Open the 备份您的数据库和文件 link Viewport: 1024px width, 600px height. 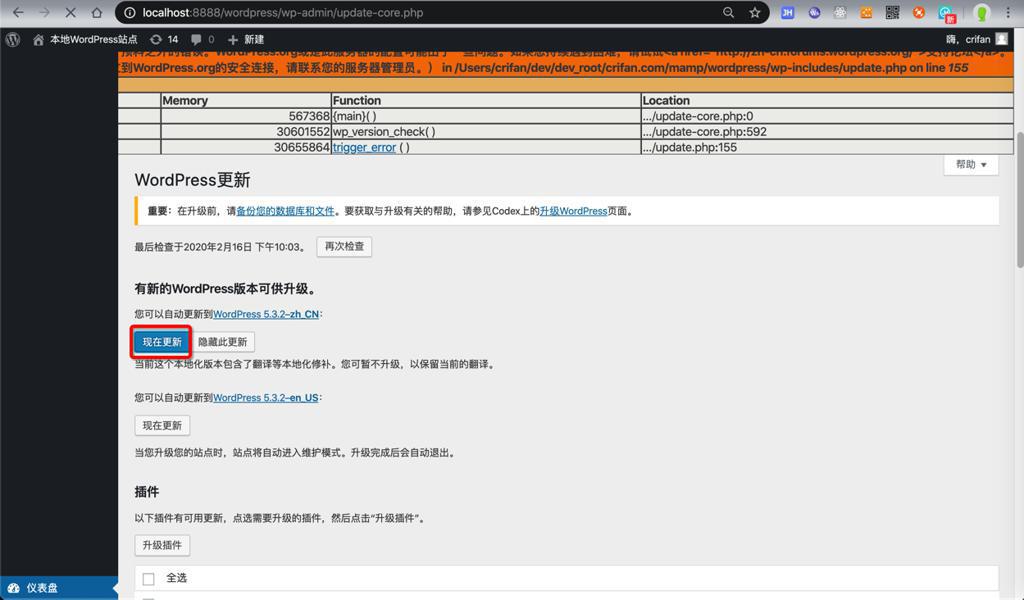coord(285,211)
